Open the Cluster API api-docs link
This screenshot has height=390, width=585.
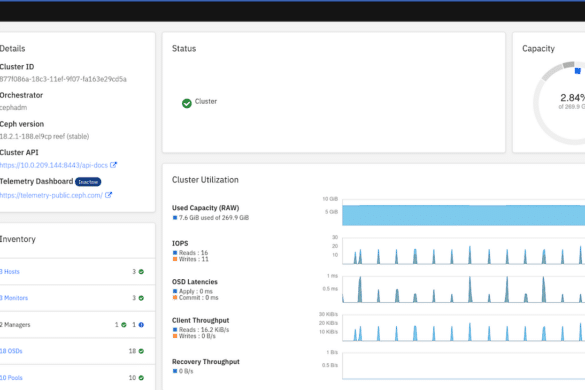click(x=54, y=165)
